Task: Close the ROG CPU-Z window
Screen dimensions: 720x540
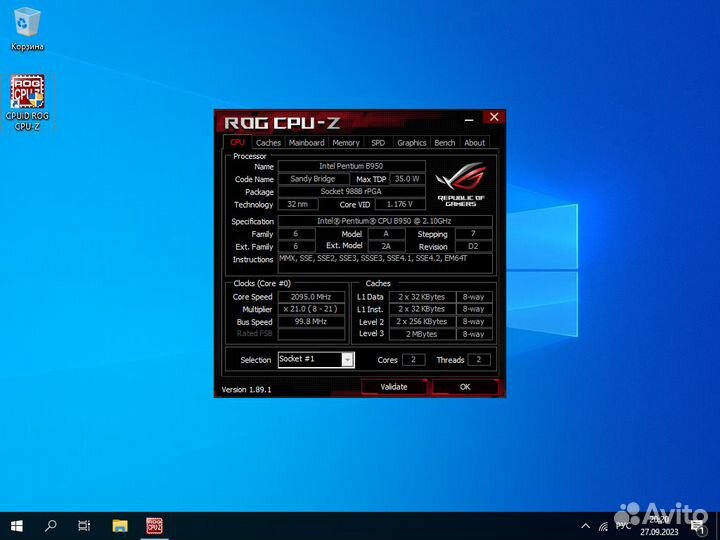Action: coord(494,117)
